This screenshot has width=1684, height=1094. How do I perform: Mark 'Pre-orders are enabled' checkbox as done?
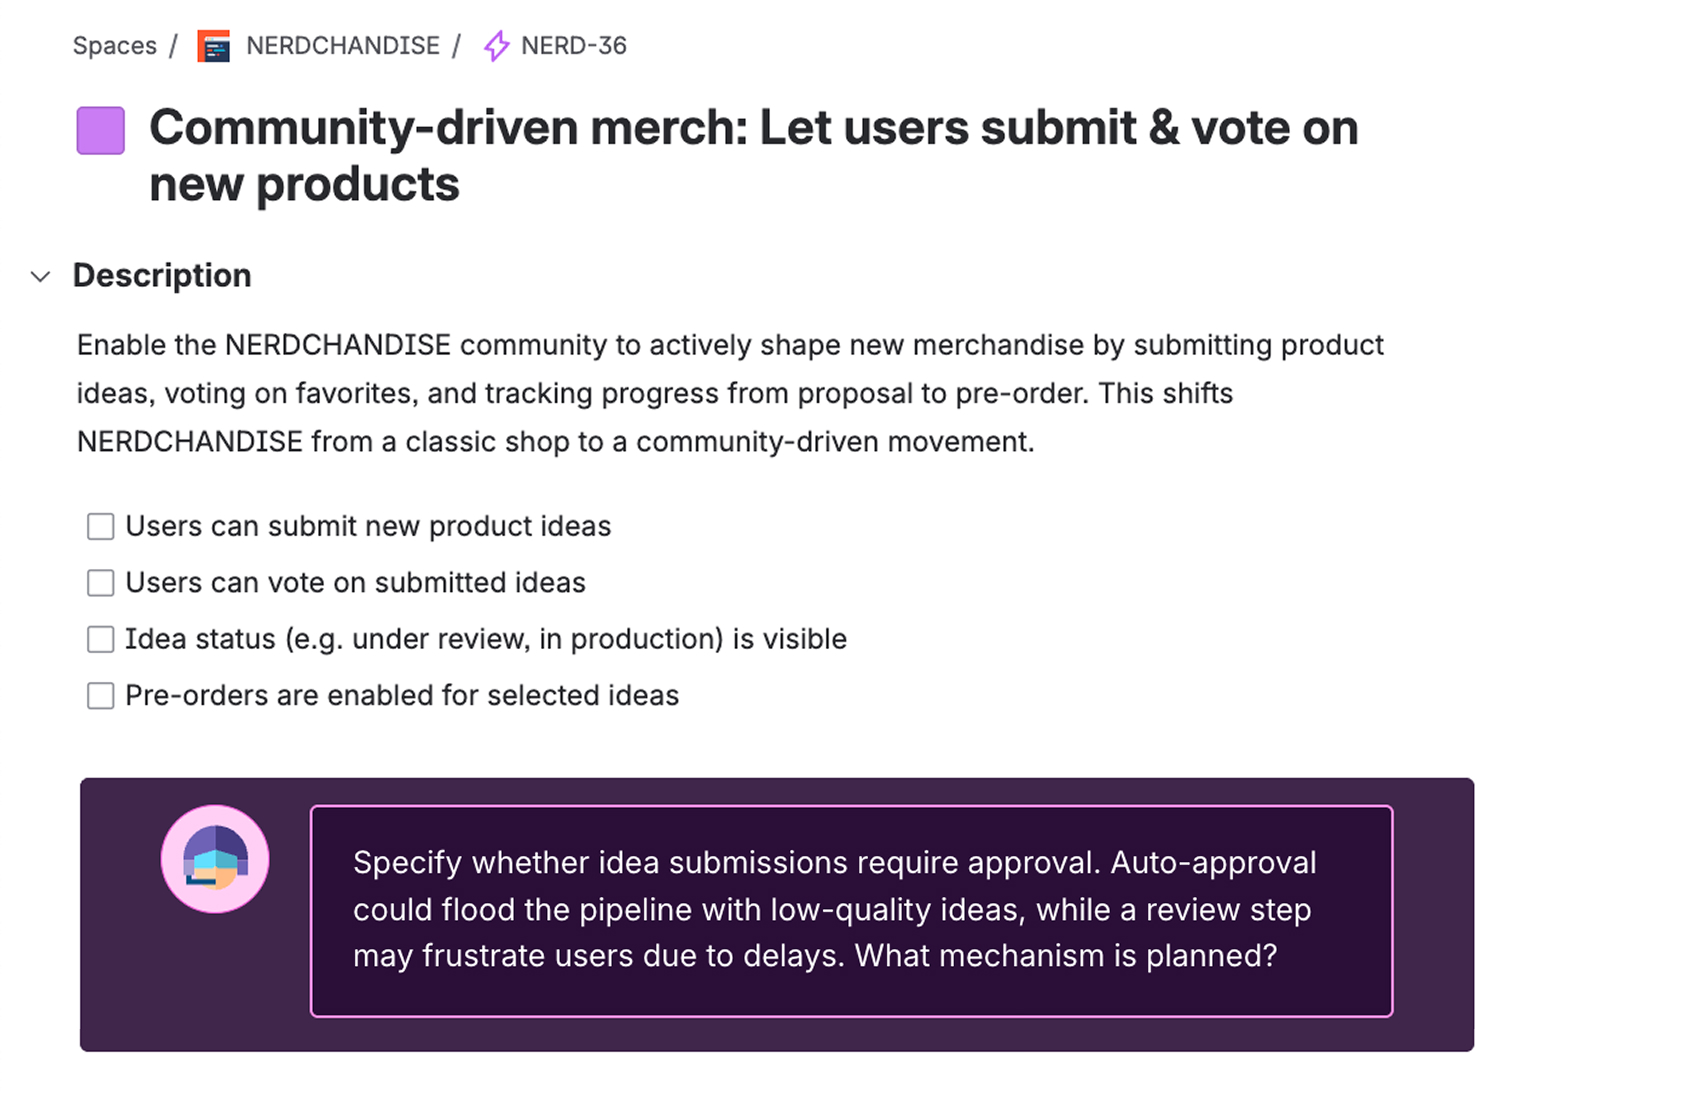[100, 696]
